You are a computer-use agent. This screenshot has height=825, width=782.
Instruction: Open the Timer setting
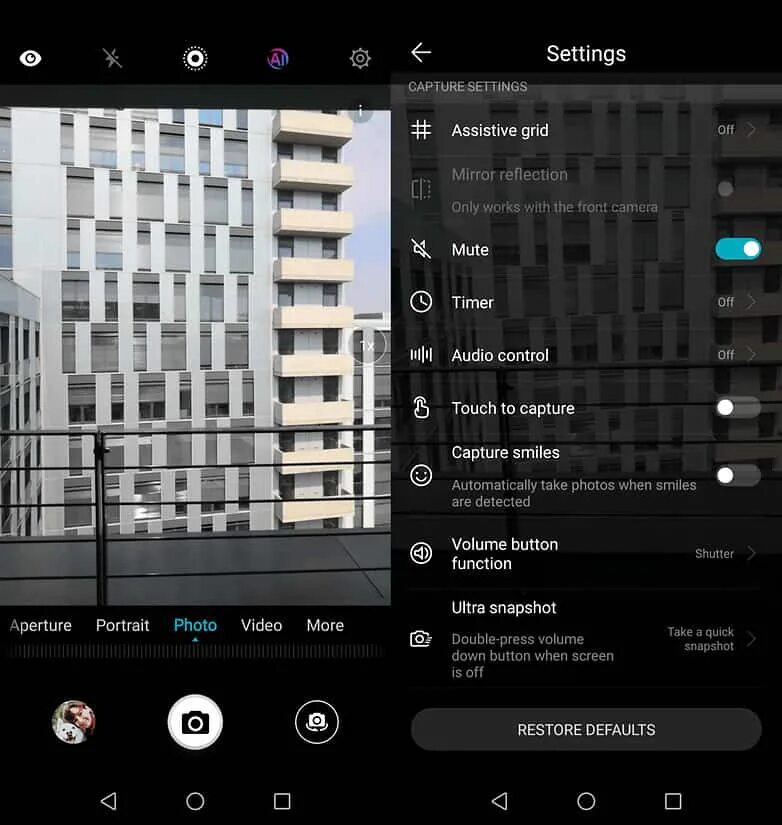coord(586,303)
